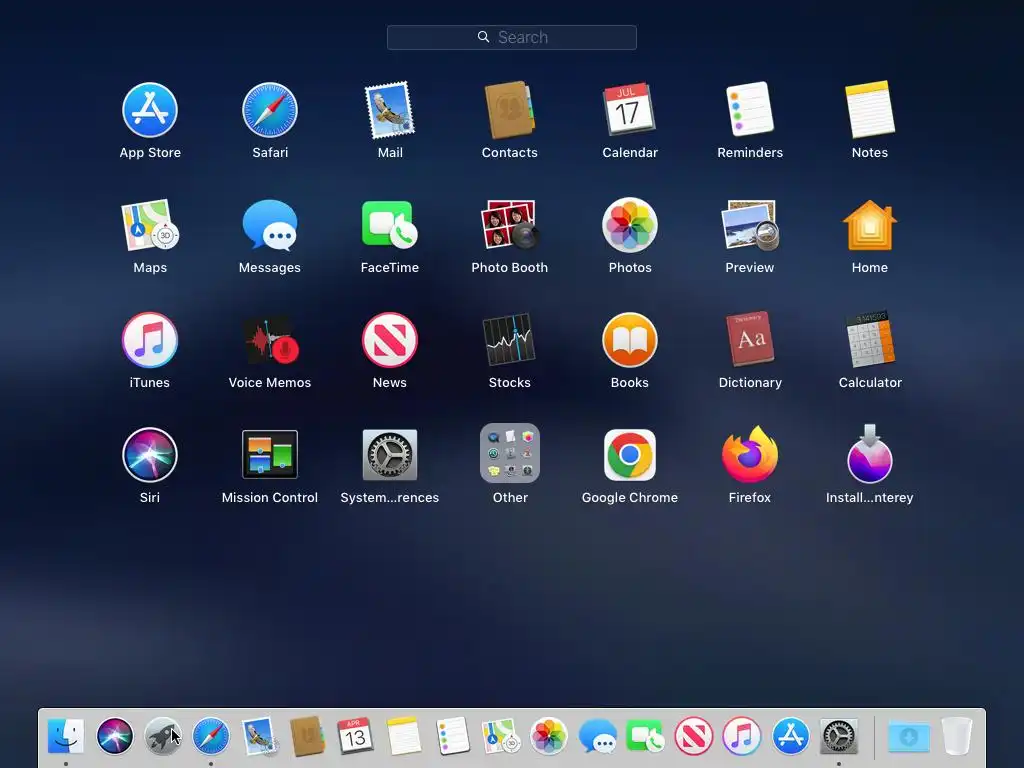Screen dimensions: 1024x768
Task: Open Messages in Launchpad grid
Action: click(270, 225)
